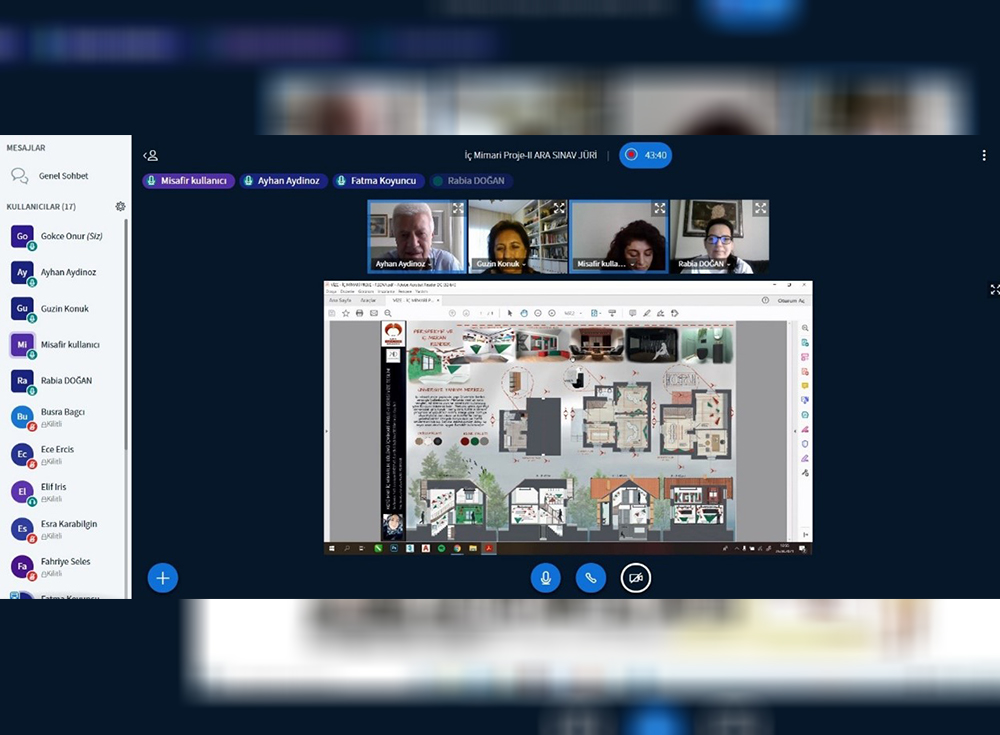The width and height of the screenshot is (1000, 735).
Task: Toggle the user list panel
Action: coord(151,156)
